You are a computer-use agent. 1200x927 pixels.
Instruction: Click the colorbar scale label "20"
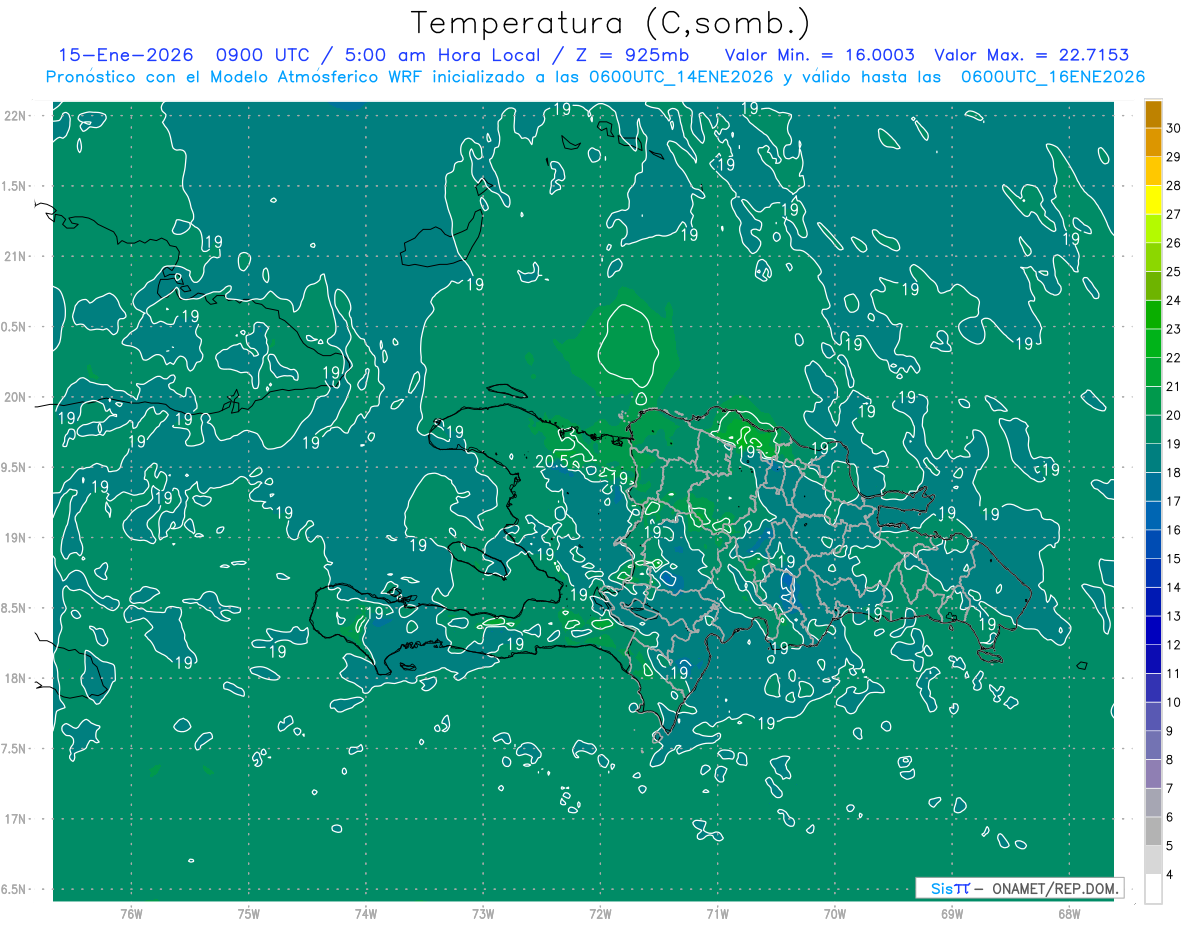1174,415
